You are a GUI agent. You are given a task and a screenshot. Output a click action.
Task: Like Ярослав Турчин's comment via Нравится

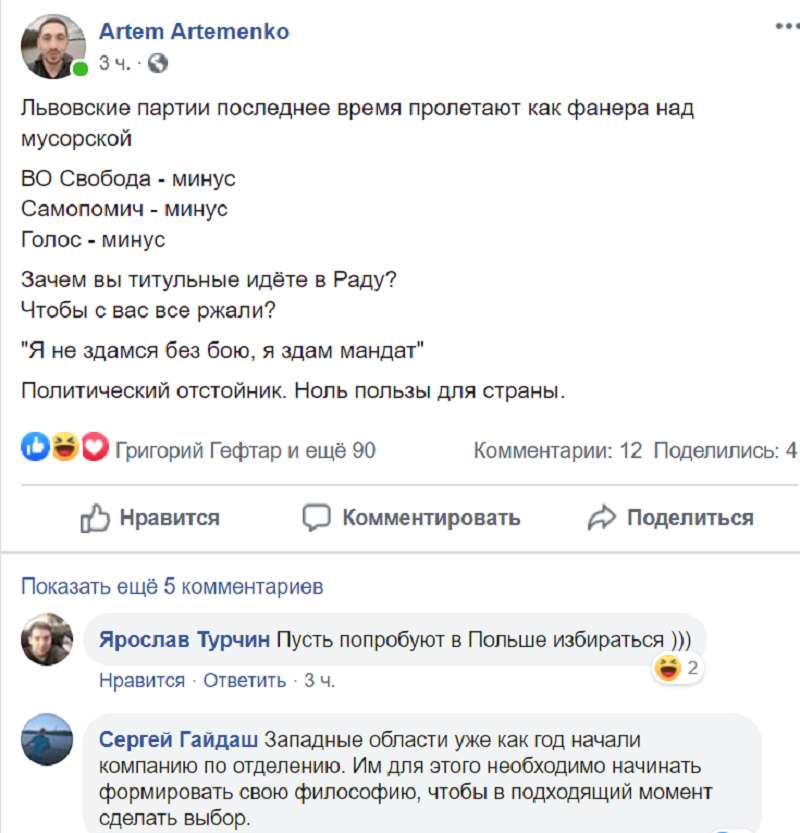142,681
